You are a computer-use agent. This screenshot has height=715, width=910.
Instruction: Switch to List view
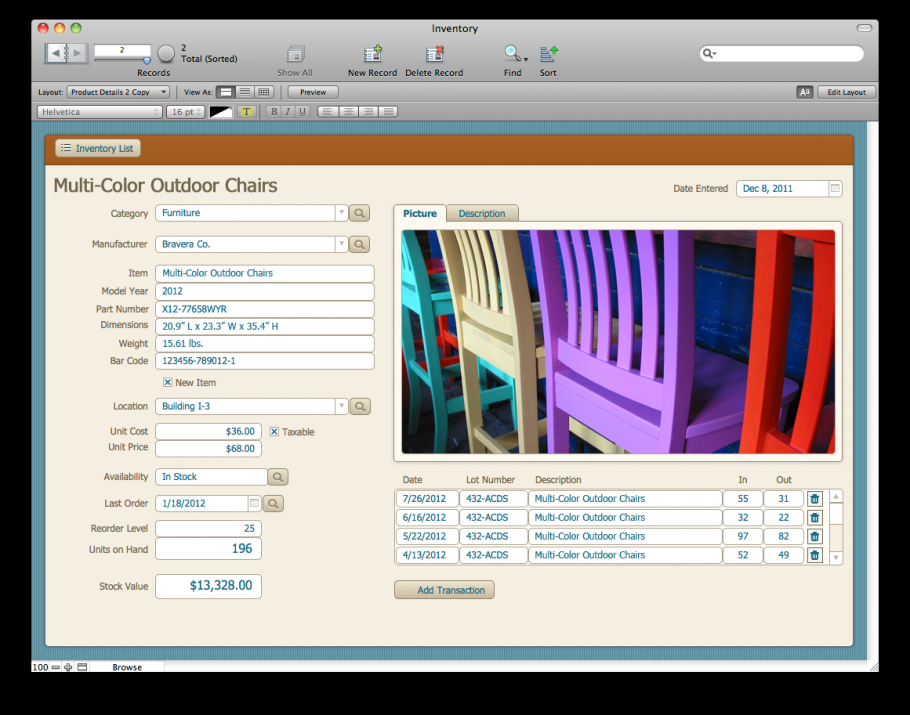point(245,92)
